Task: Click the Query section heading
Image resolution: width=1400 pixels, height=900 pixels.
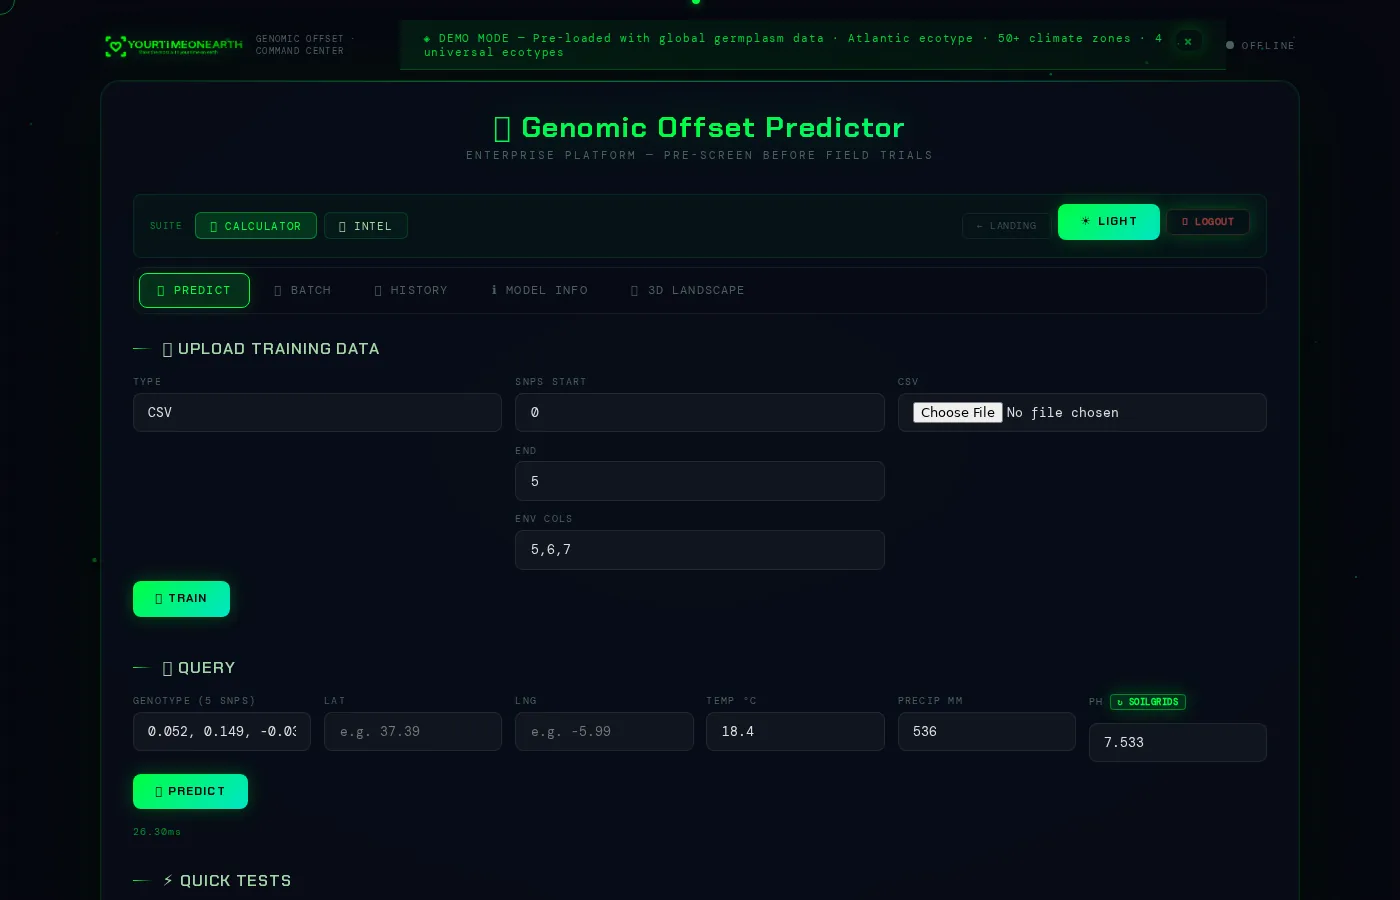Action: [199, 668]
